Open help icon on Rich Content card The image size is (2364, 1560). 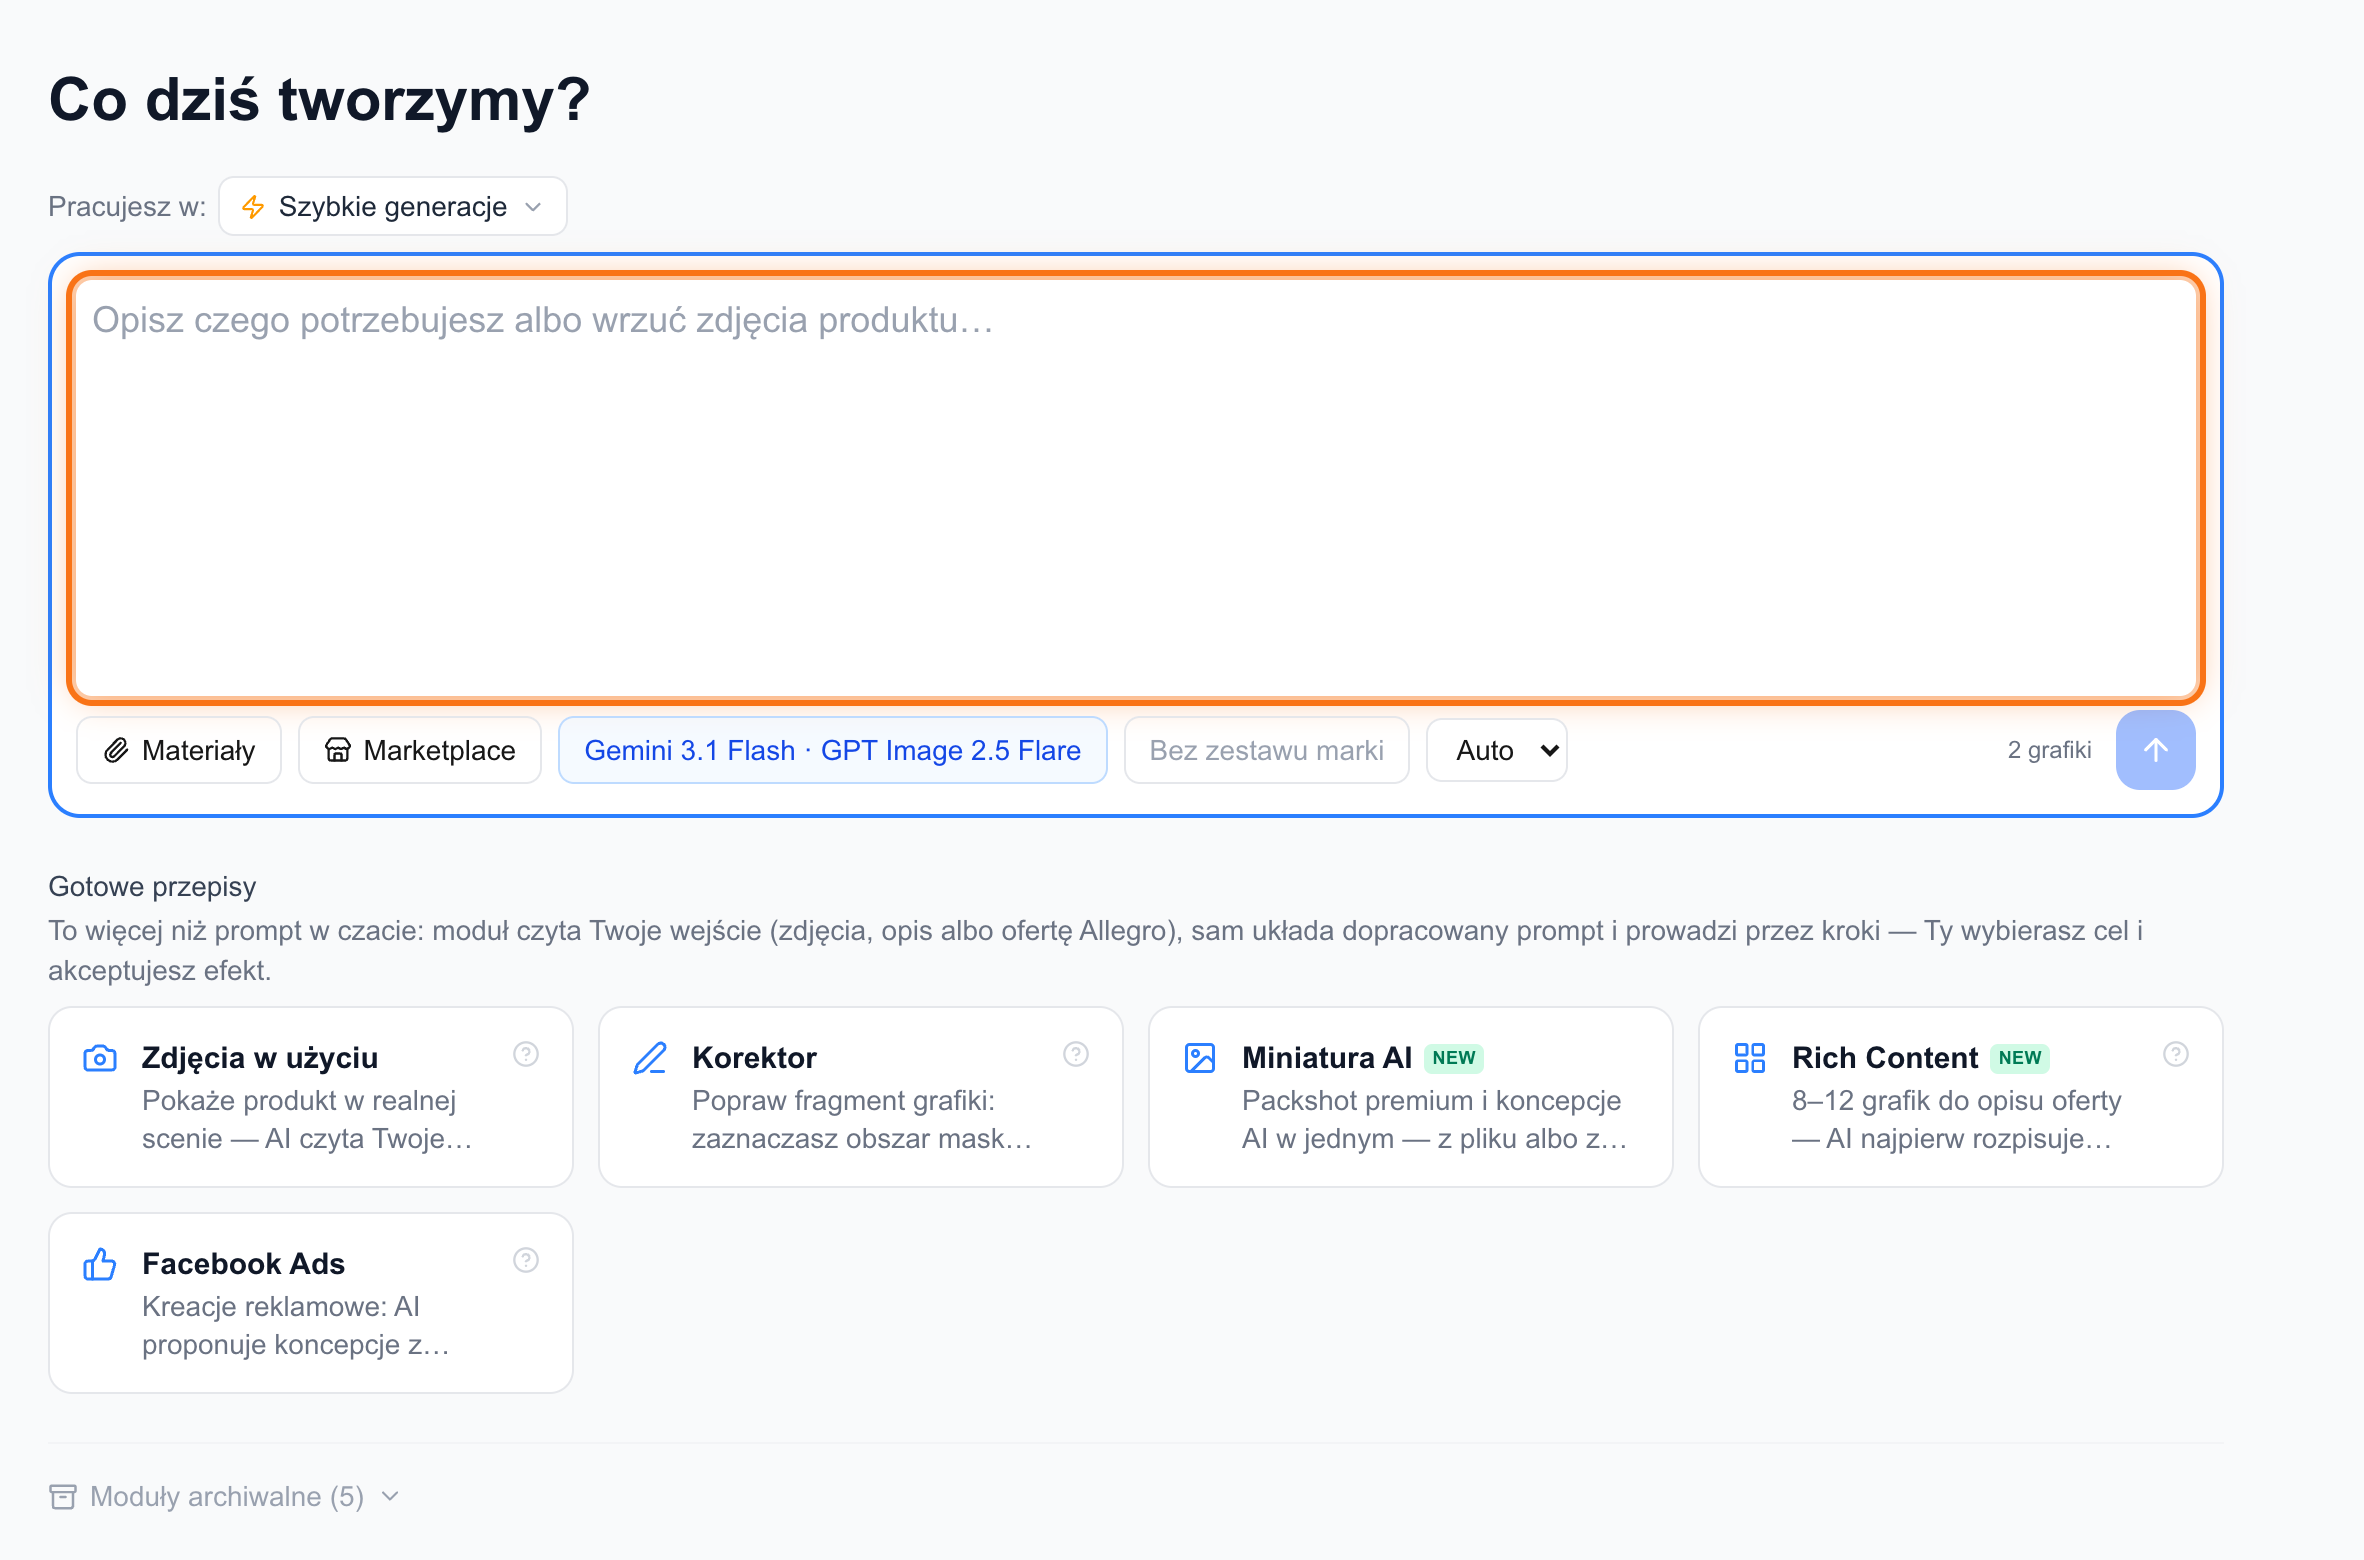(2176, 1054)
